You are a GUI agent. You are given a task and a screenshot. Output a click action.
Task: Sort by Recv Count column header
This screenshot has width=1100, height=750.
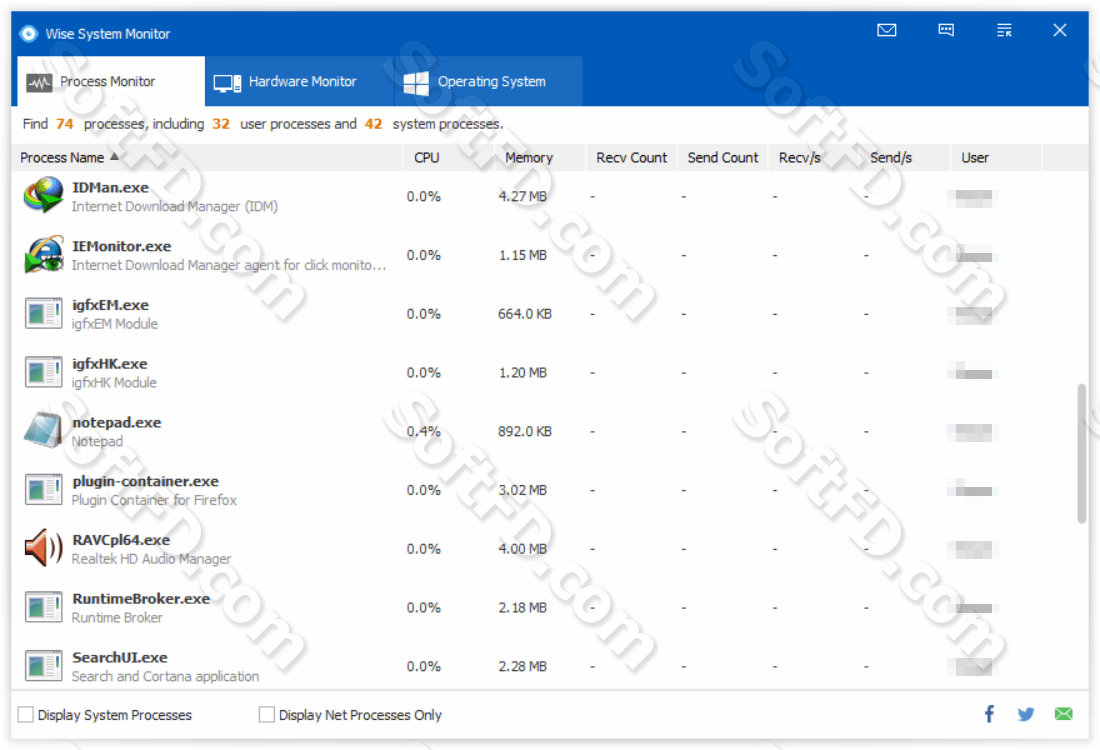click(631, 158)
